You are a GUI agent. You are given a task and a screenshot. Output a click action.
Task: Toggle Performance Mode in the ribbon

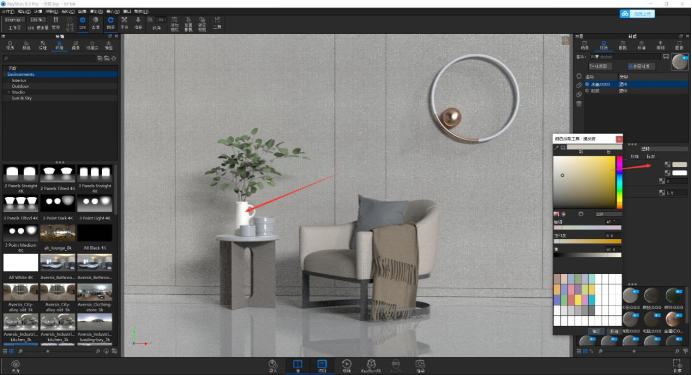point(69,23)
